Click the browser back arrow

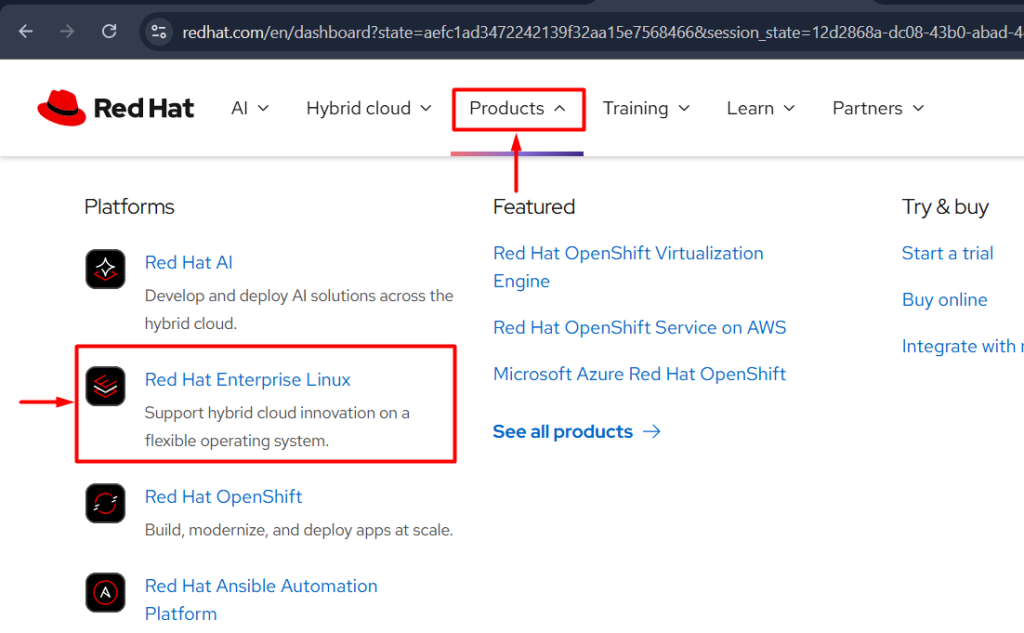(26, 31)
